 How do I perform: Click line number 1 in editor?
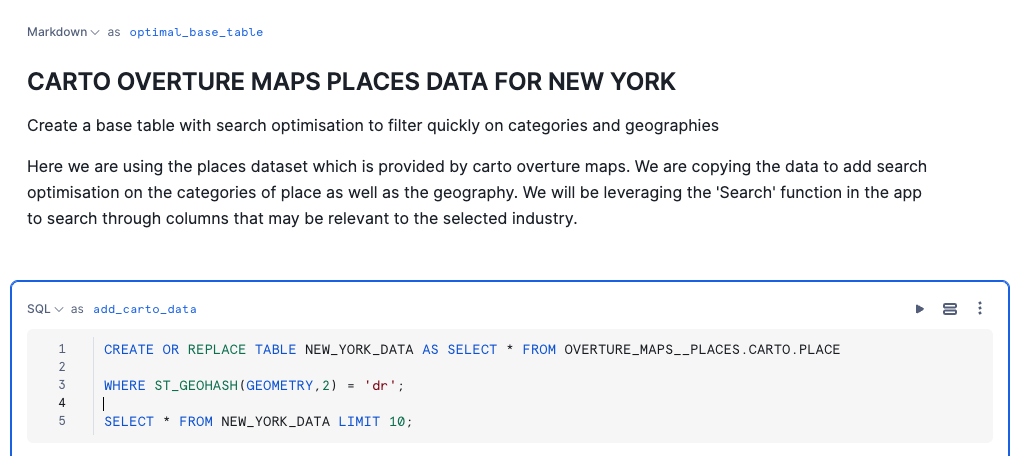pos(62,349)
